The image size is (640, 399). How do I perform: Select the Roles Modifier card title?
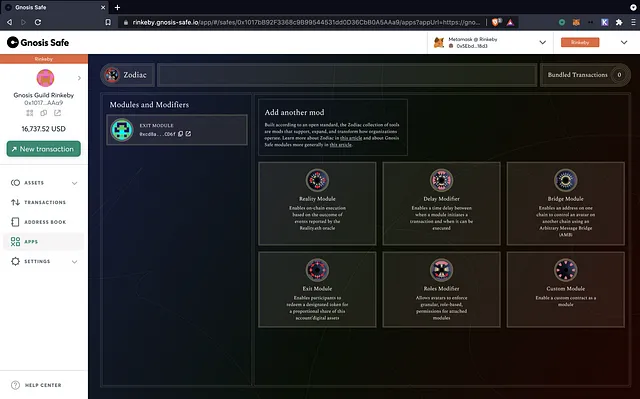[441, 288]
